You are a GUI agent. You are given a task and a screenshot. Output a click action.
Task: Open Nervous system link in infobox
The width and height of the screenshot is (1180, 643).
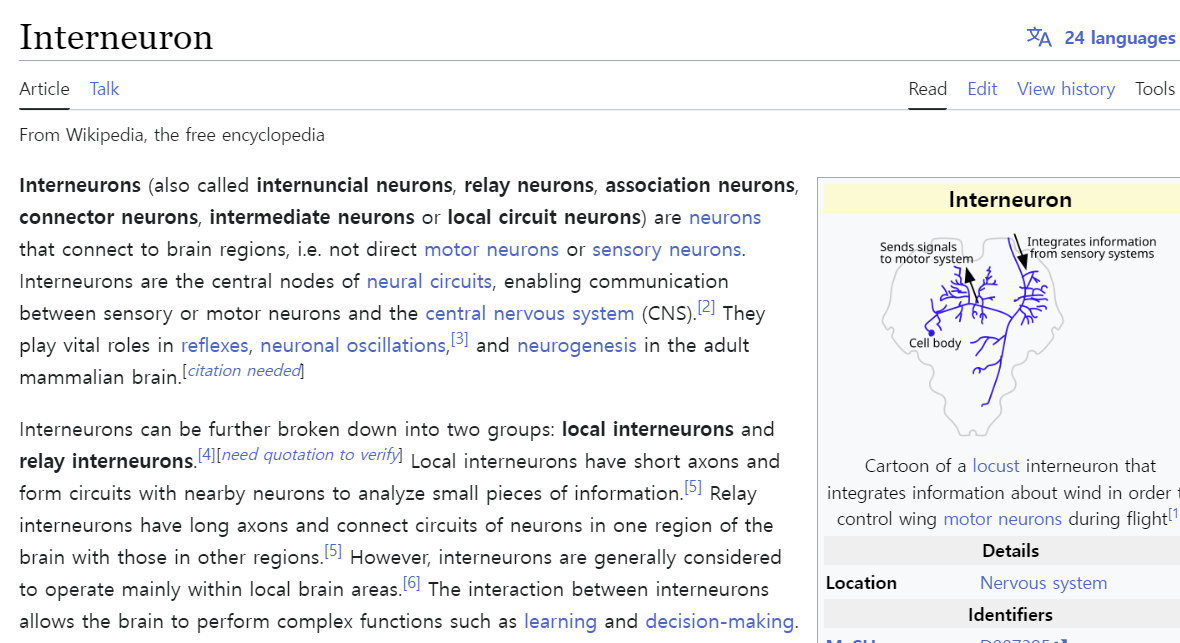[x=1043, y=583]
